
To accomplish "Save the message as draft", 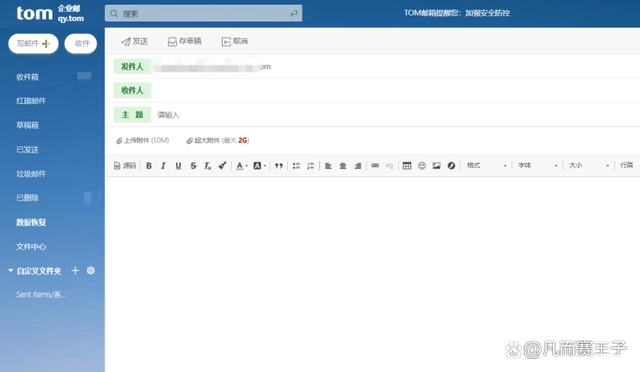I will 184,41.
